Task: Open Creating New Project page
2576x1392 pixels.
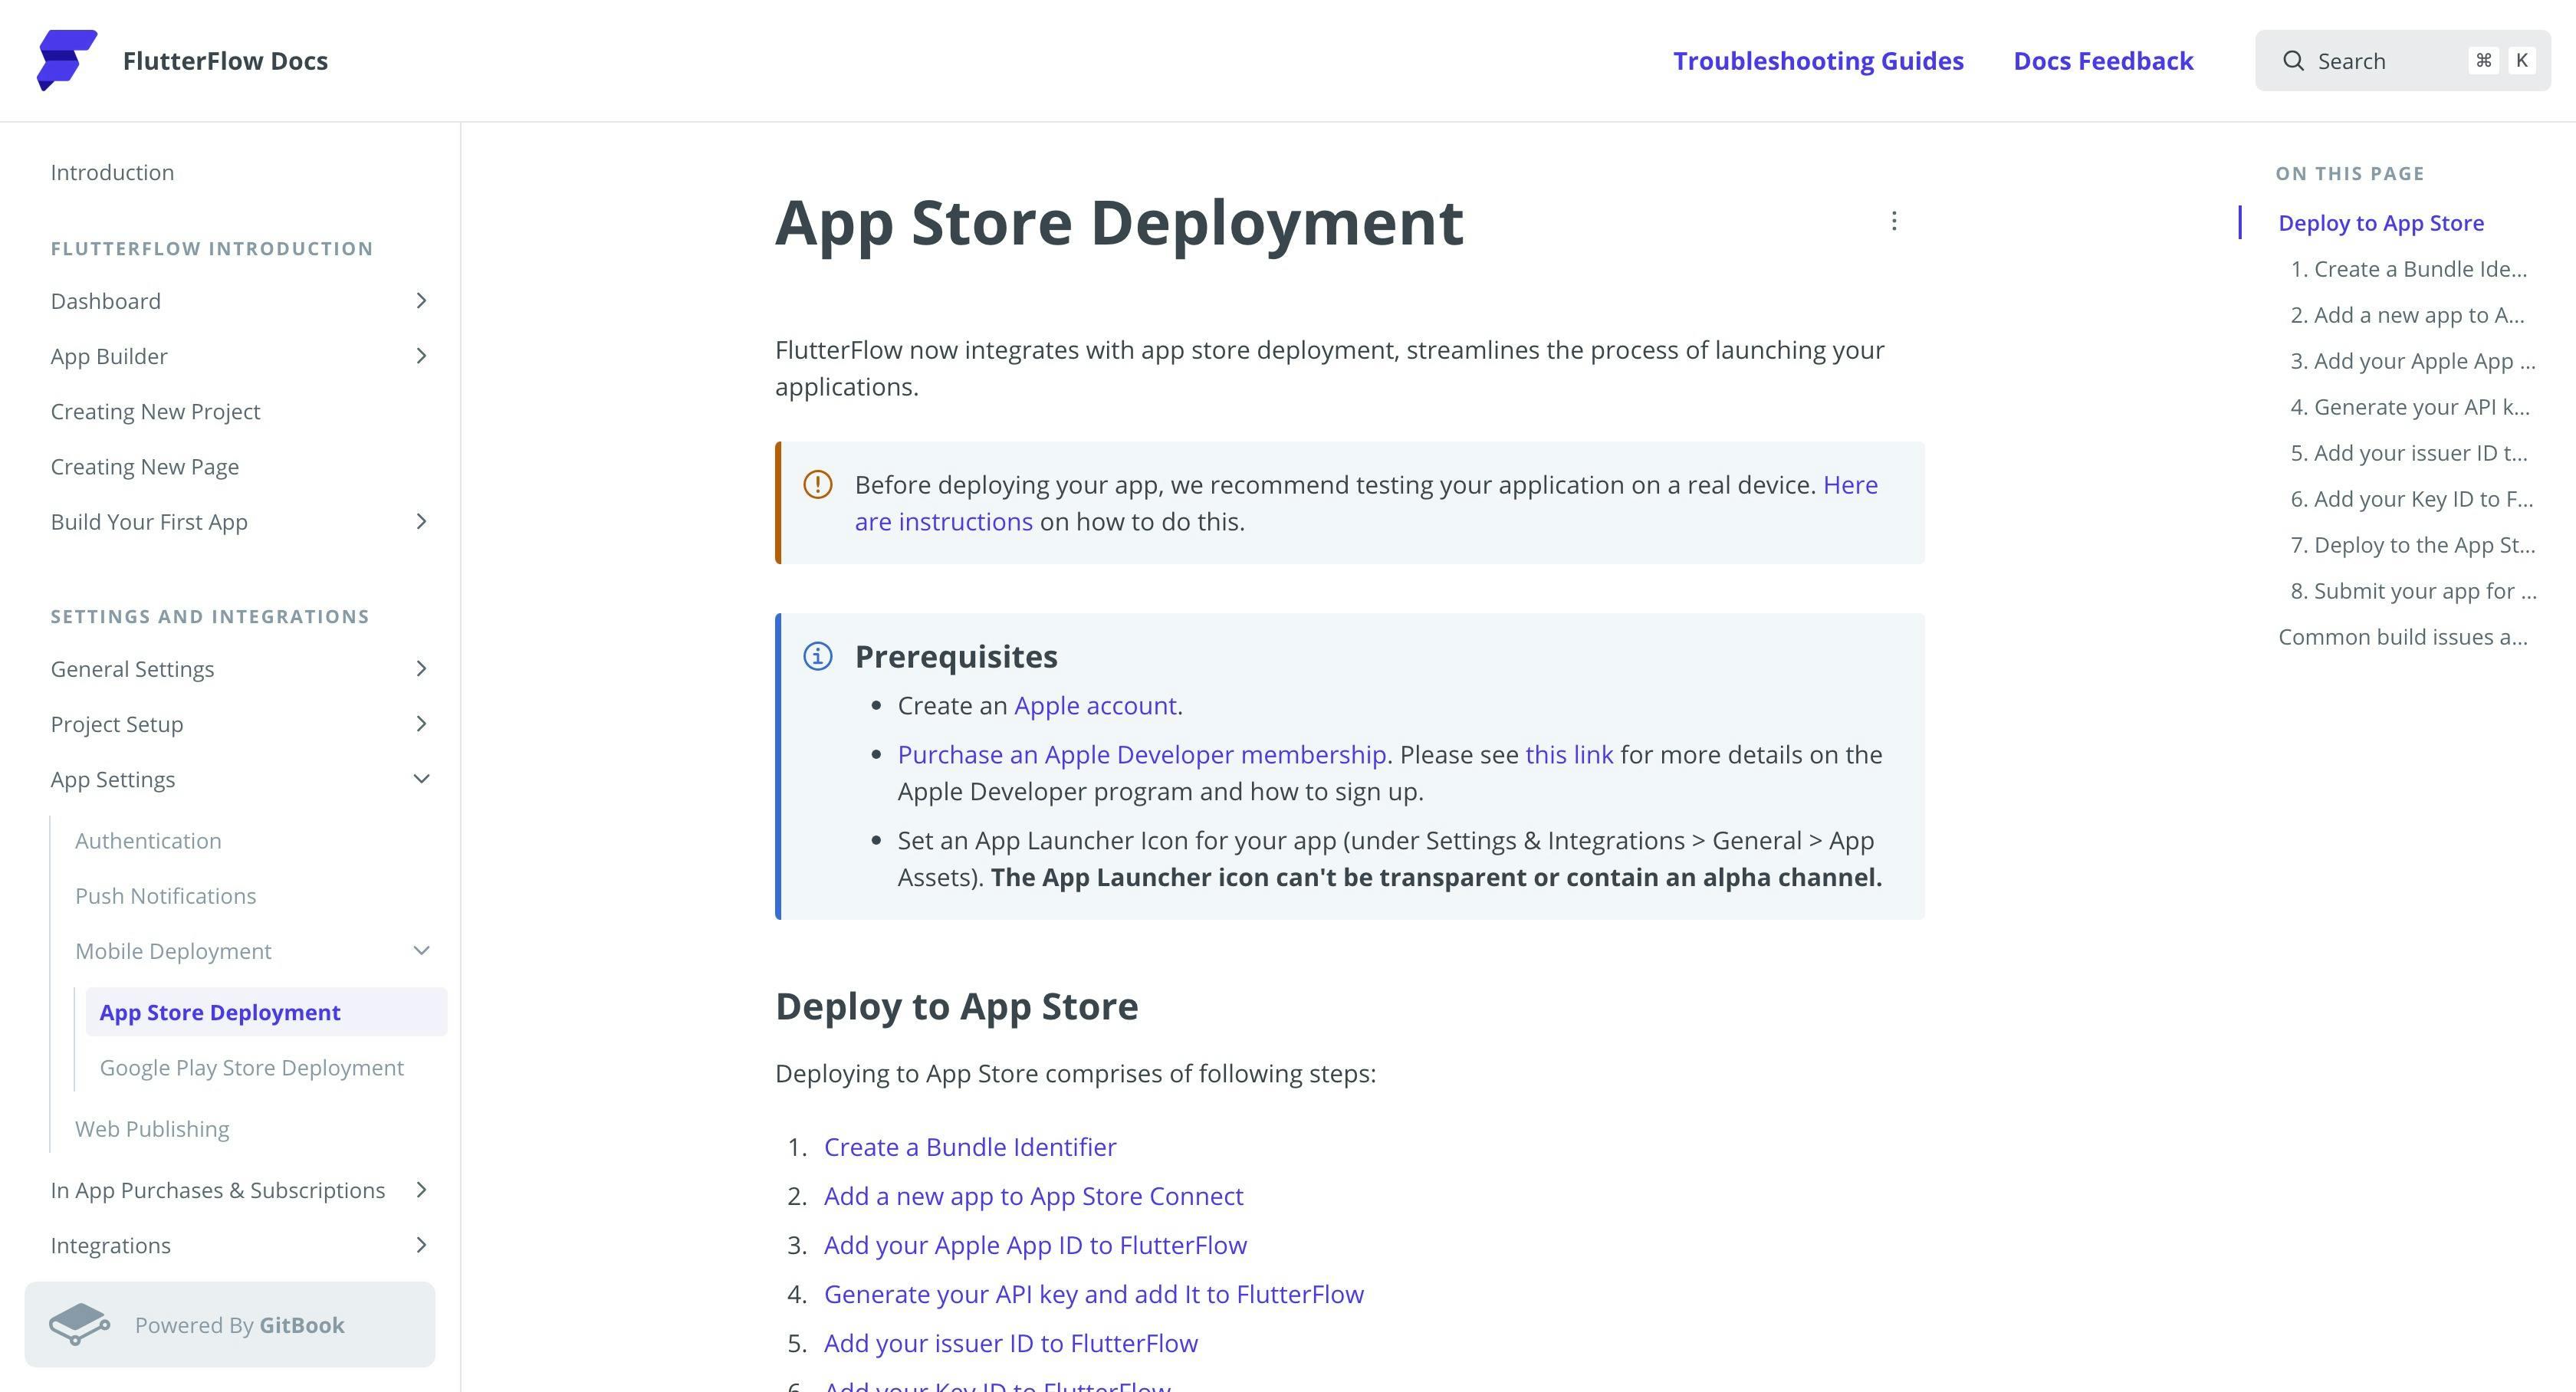Action: coord(155,412)
